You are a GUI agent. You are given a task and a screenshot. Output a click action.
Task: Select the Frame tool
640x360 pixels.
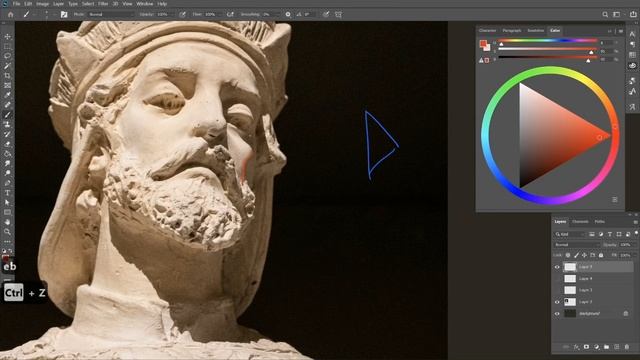7,86
